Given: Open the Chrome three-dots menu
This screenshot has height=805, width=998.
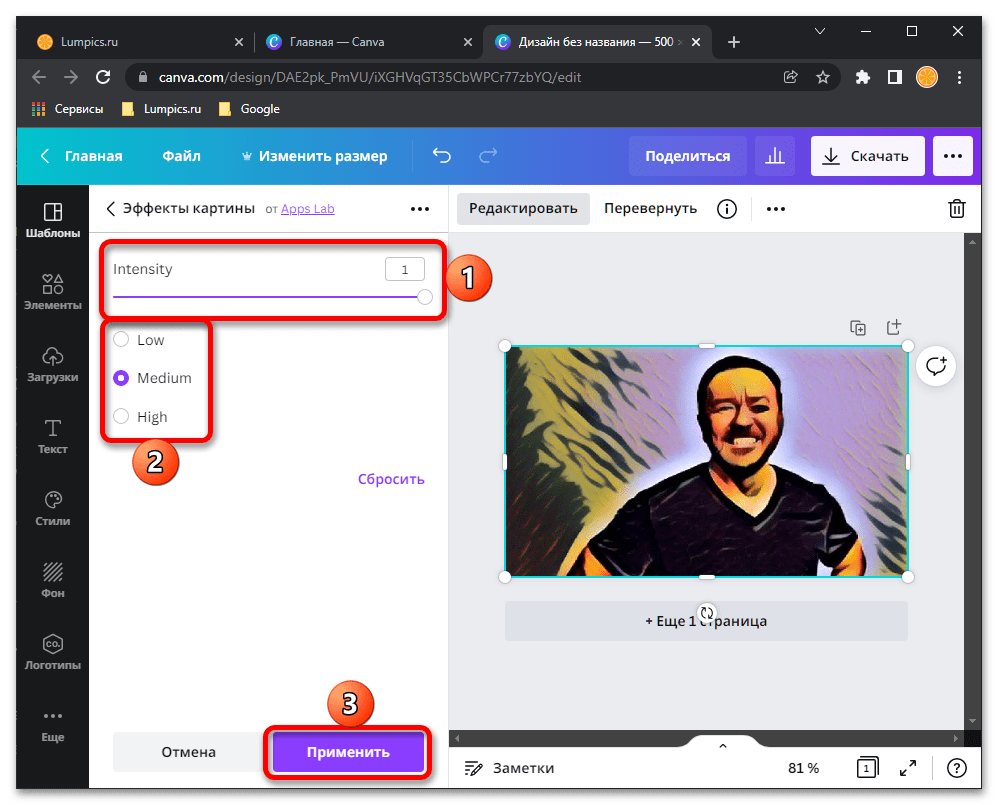Looking at the screenshot, I should pyautogui.click(x=959, y=78).
